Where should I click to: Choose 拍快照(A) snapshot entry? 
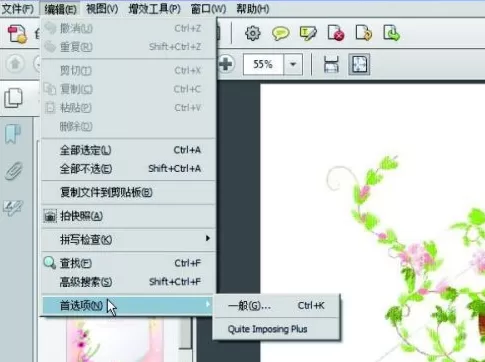point(129,216)
